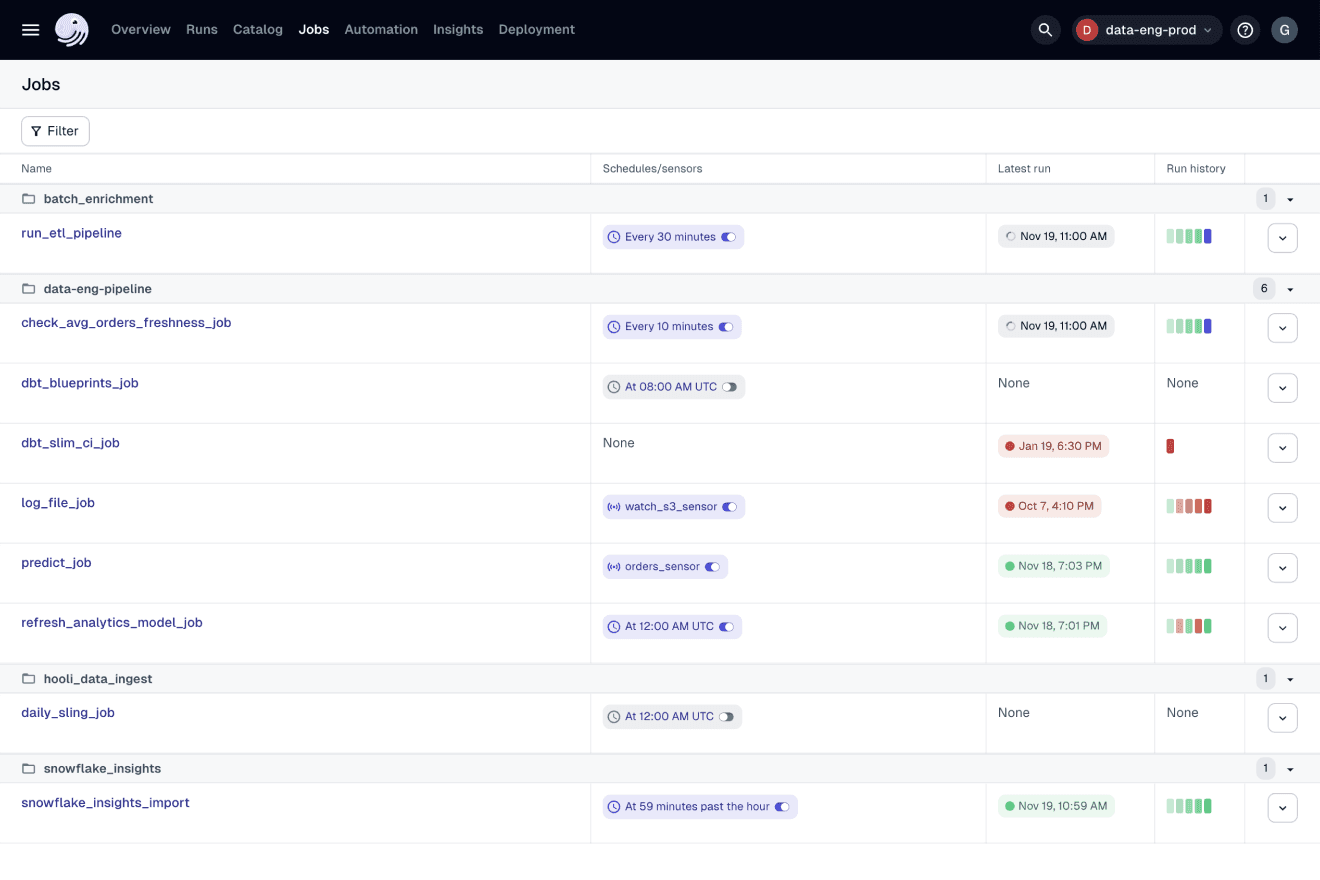This screenshot has height=880, width=1320.
Task: Switch to the Automation tab
Action: click(381, 30)
